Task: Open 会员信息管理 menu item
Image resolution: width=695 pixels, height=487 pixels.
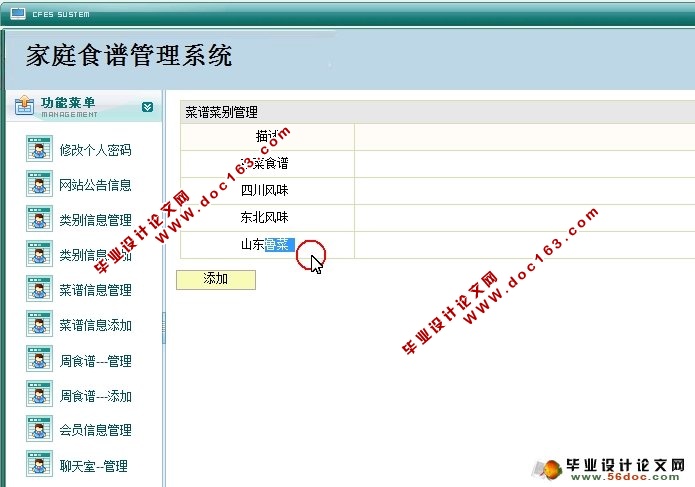Action: click(x=95, y=430)
